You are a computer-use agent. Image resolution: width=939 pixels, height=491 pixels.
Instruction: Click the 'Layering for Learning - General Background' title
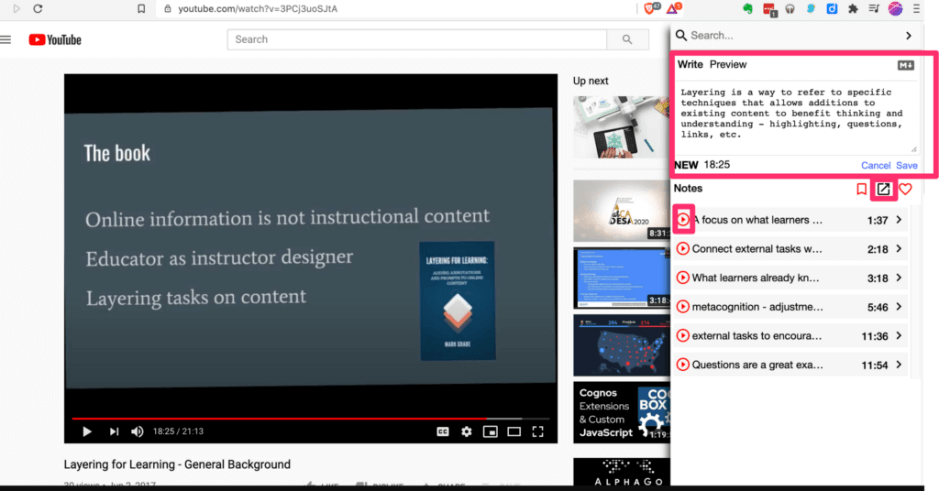[x=177, y=465]
